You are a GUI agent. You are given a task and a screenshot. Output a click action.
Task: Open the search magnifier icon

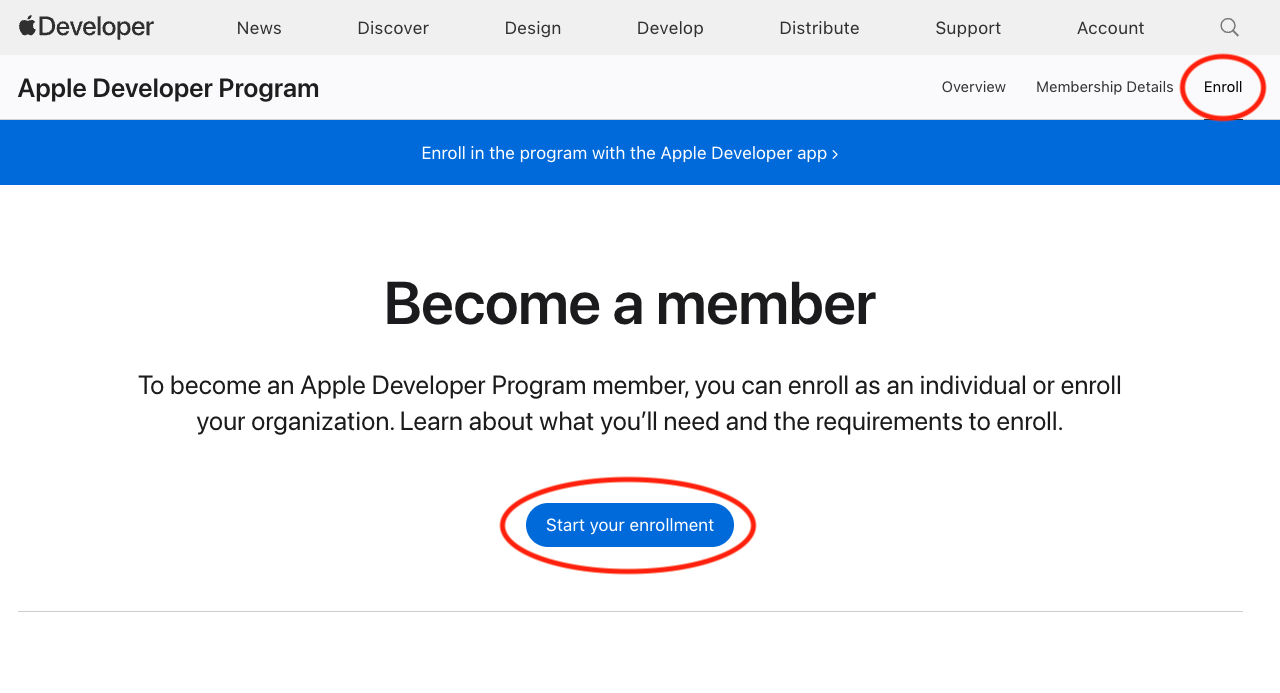tap(1229, 27)
